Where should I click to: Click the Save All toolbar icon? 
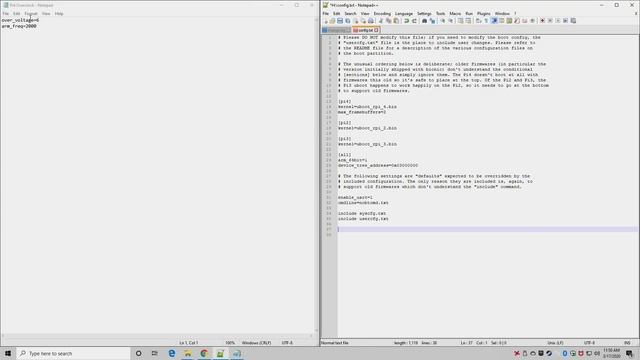pyautogui.click(x=348, y=20)
